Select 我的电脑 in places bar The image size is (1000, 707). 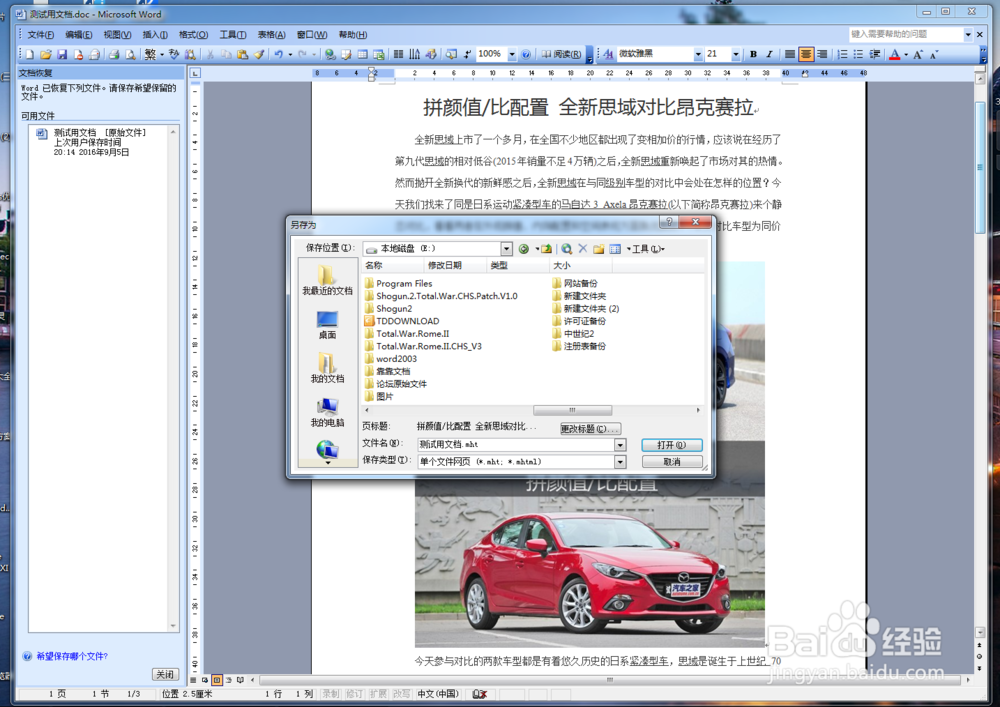tap(327, 412)
